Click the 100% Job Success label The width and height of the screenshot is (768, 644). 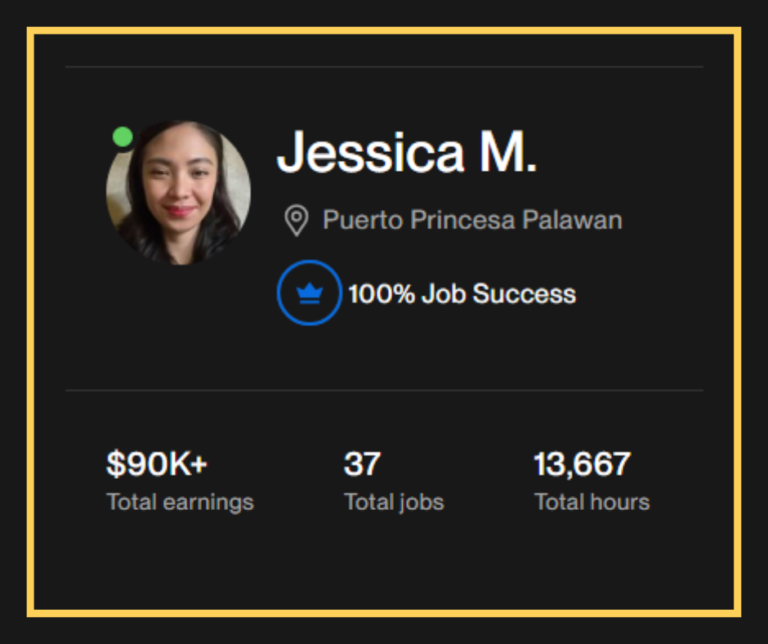[x=462, y=294]
